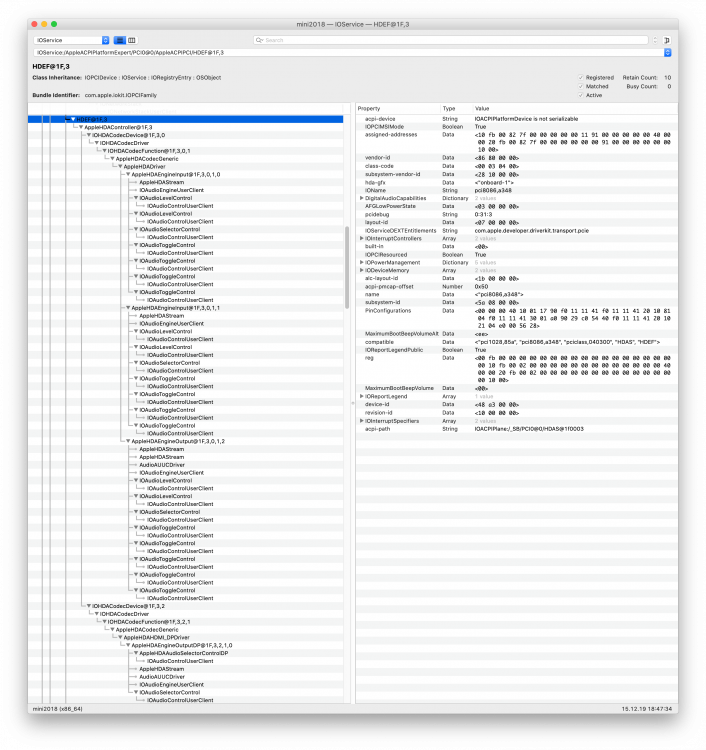Select the alc-layout-id property row
The width and height of the screenshot is (706, 750).
517,278
